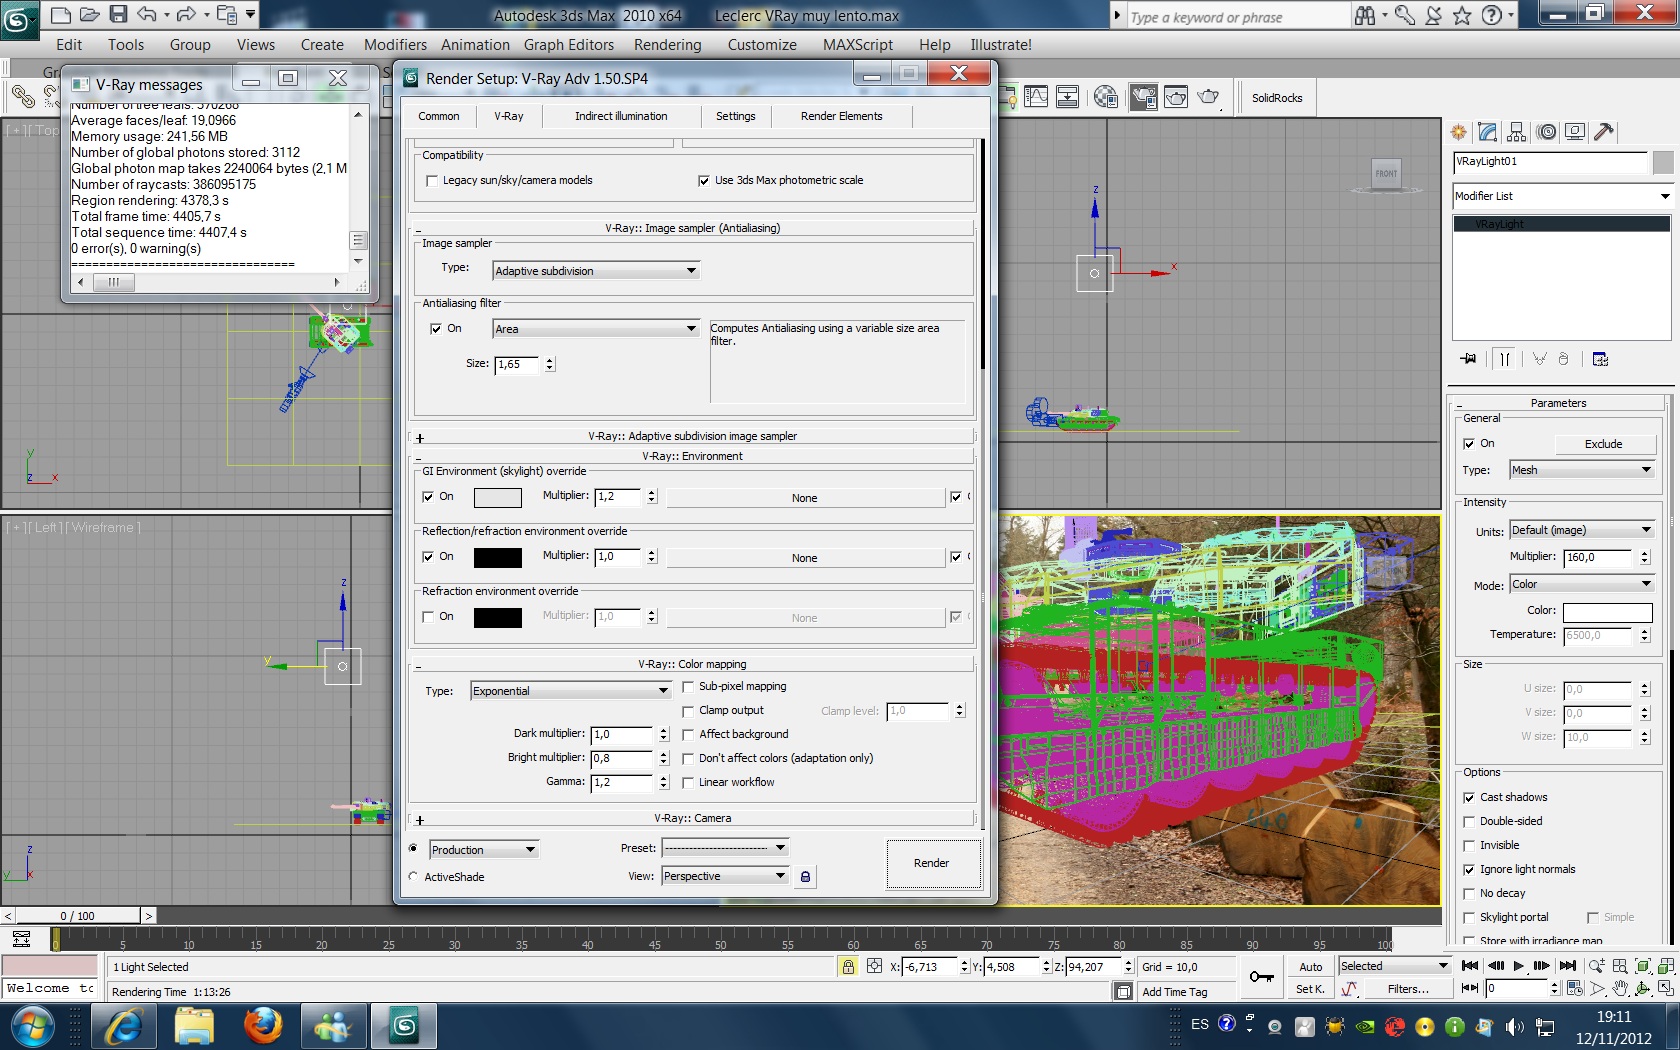
Task: Open the Settings tab in Render Setup
Action: coord(736,117)
